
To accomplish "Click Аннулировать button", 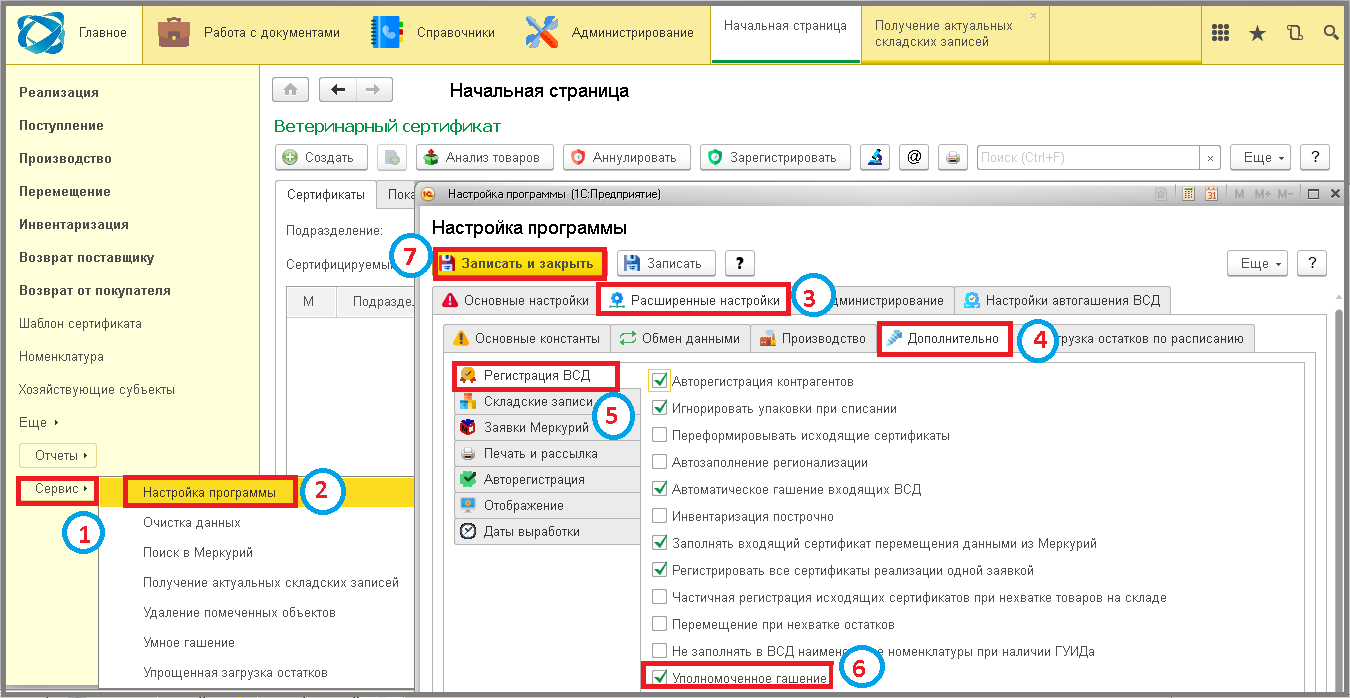I will coord(627,157).
